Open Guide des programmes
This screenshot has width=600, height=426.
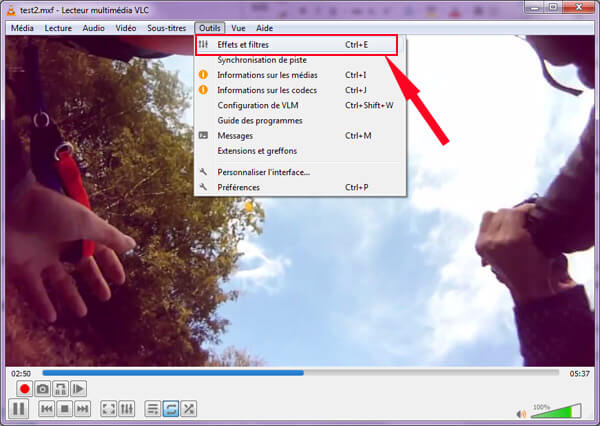[x=300, y=121]
